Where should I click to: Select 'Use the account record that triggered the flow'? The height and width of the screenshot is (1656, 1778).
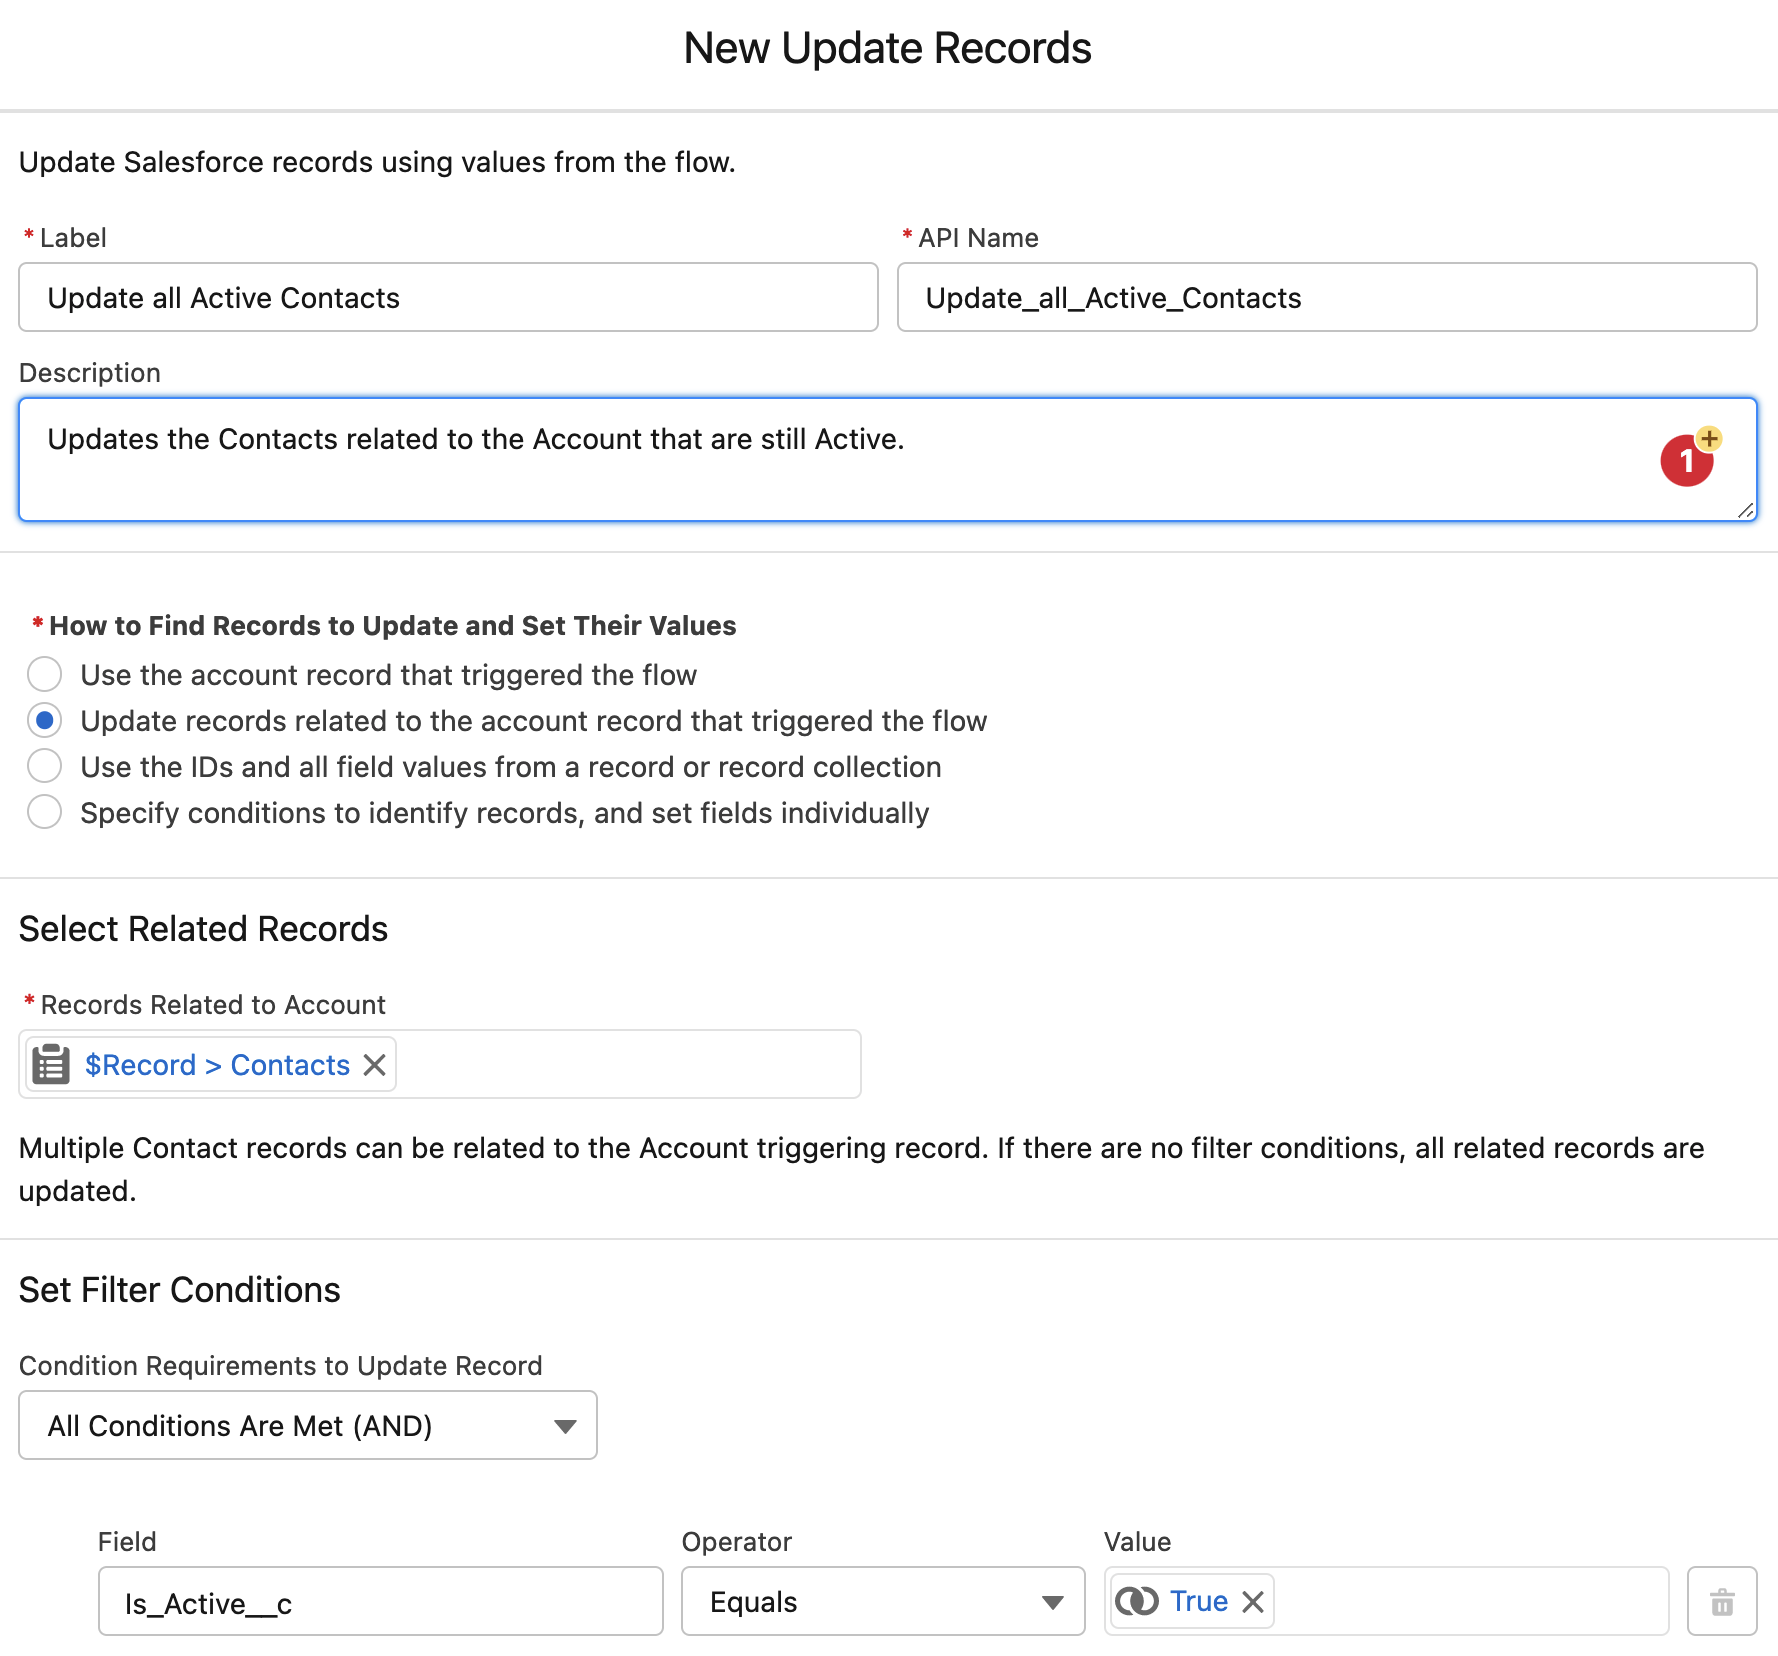(45, 675)
